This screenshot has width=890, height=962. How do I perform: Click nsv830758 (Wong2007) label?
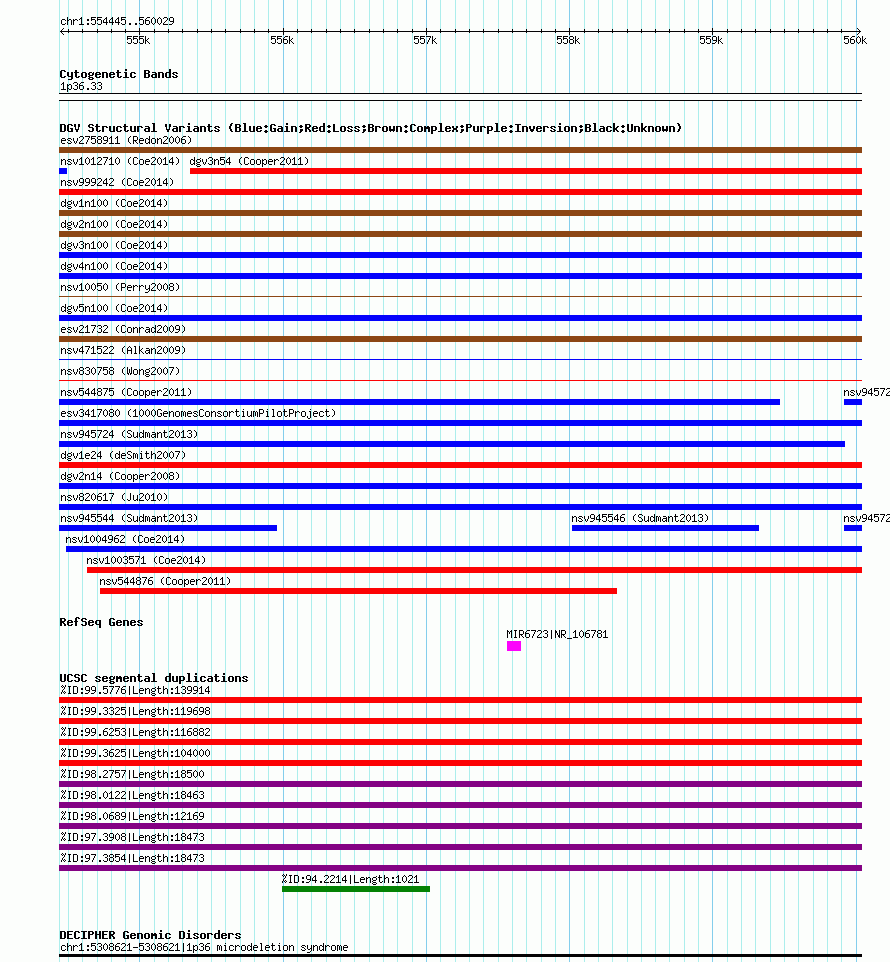120,371
